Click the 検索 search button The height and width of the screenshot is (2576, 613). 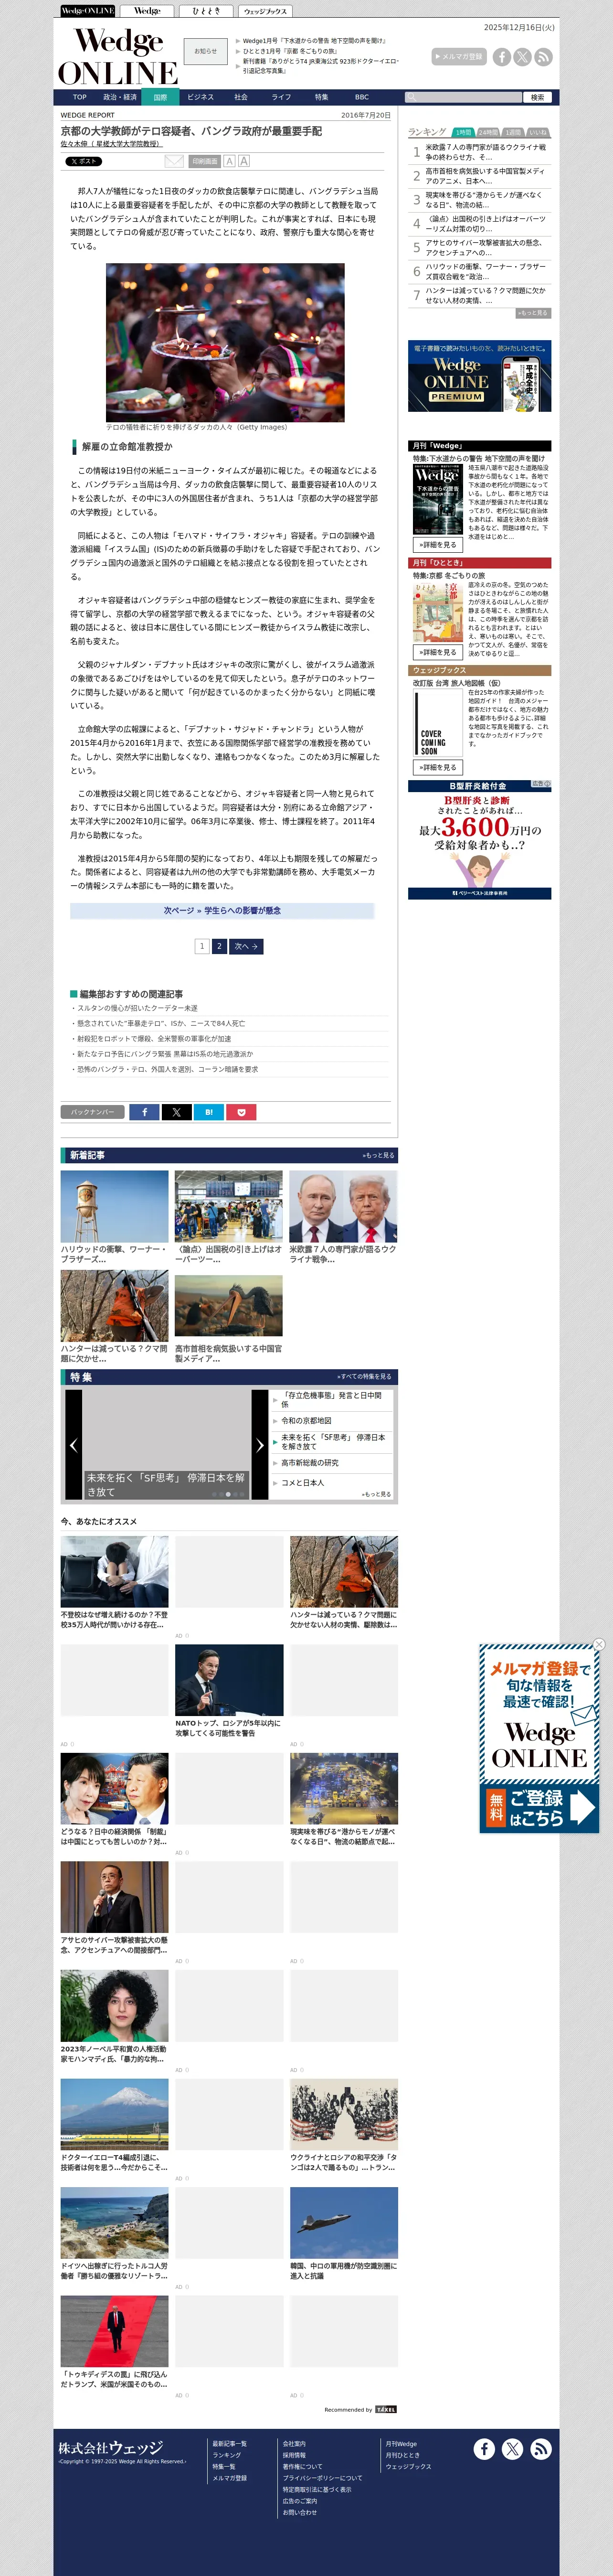point(537,97)
